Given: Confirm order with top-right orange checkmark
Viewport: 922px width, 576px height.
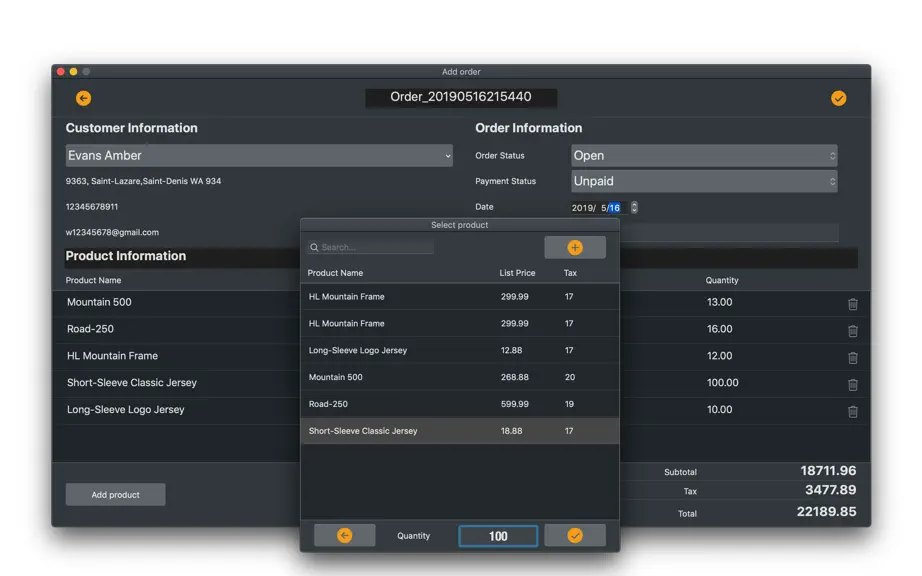Looking at the screenshot, I should [839, 98].
